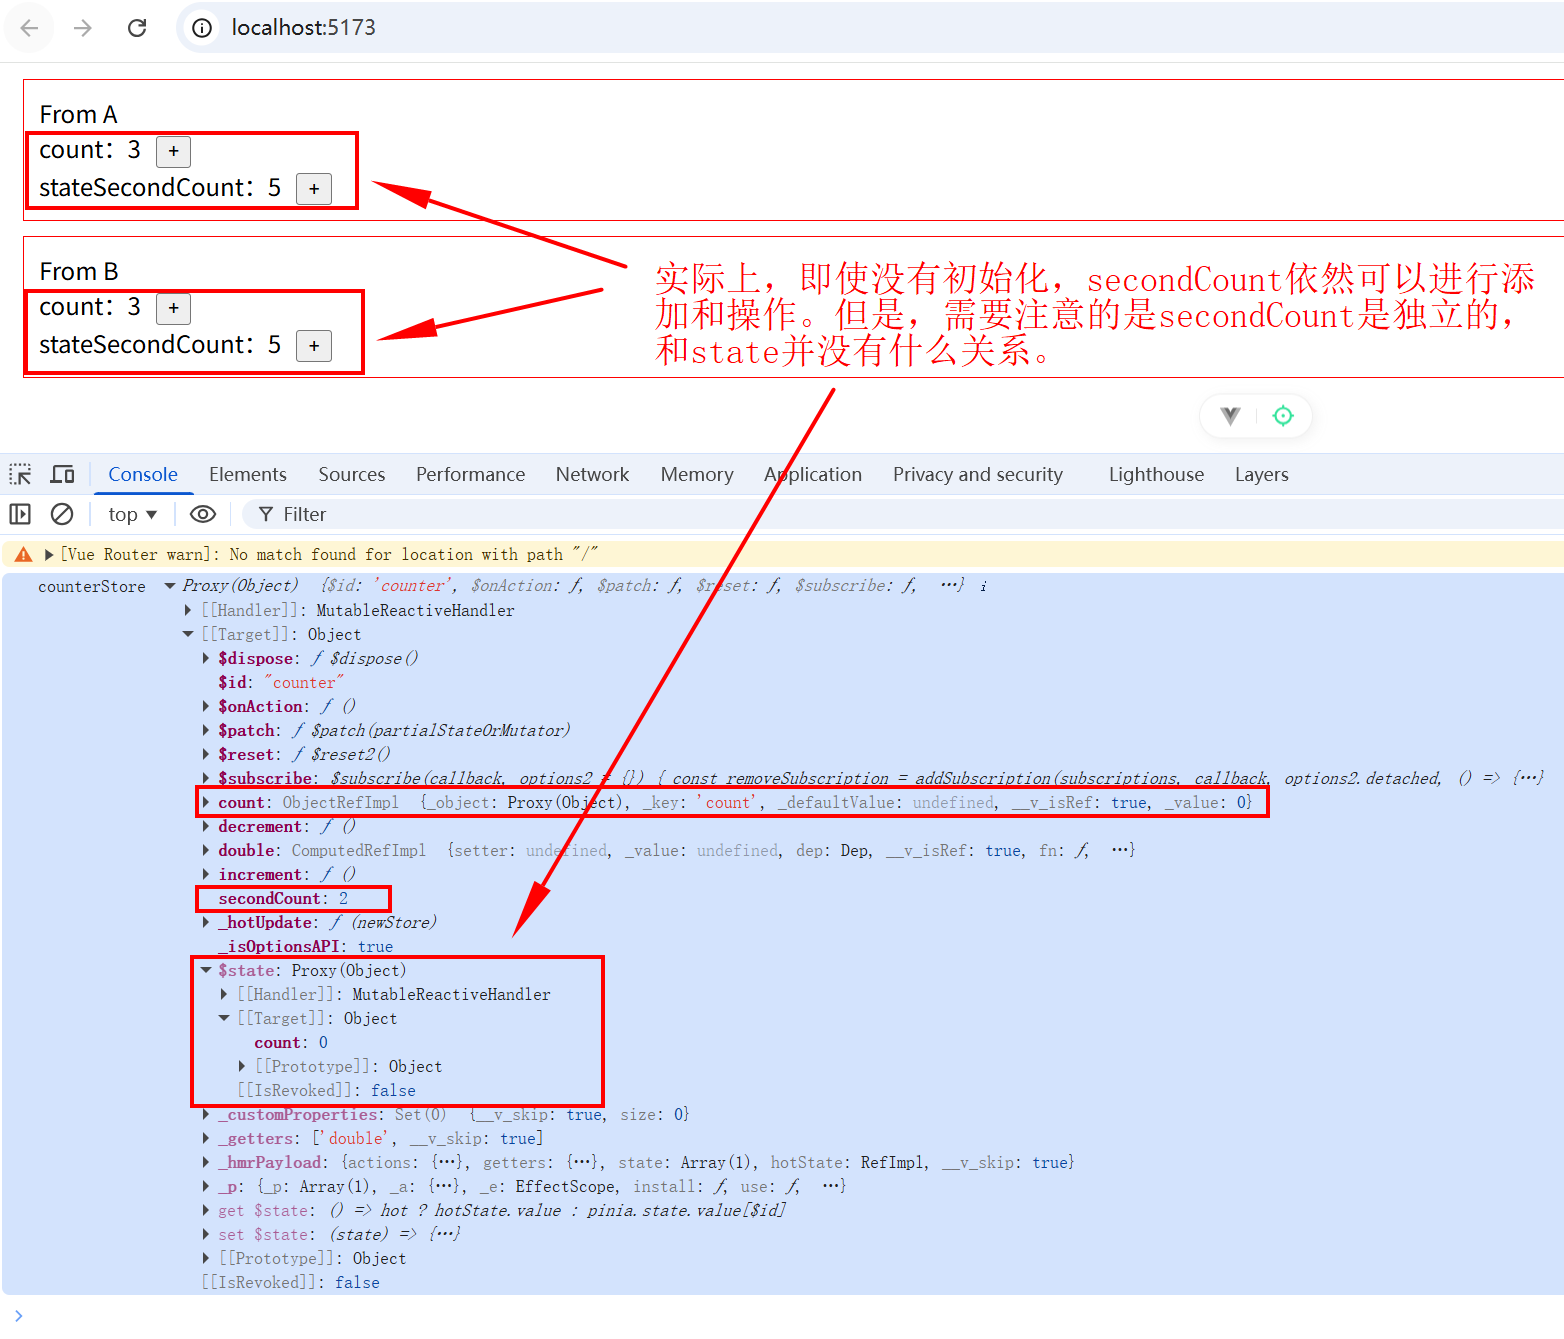This screenshot has width=1564, height=1339.
Task: Expand the $reset function entry
Action: coord(206,754)
